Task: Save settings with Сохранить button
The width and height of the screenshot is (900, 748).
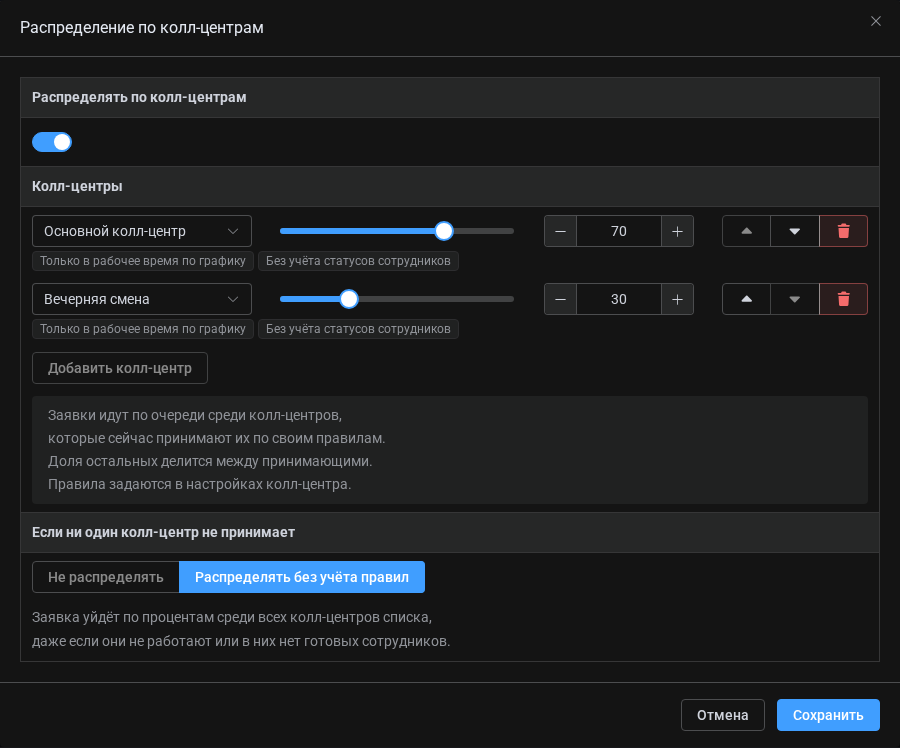Action: point(828,715)
